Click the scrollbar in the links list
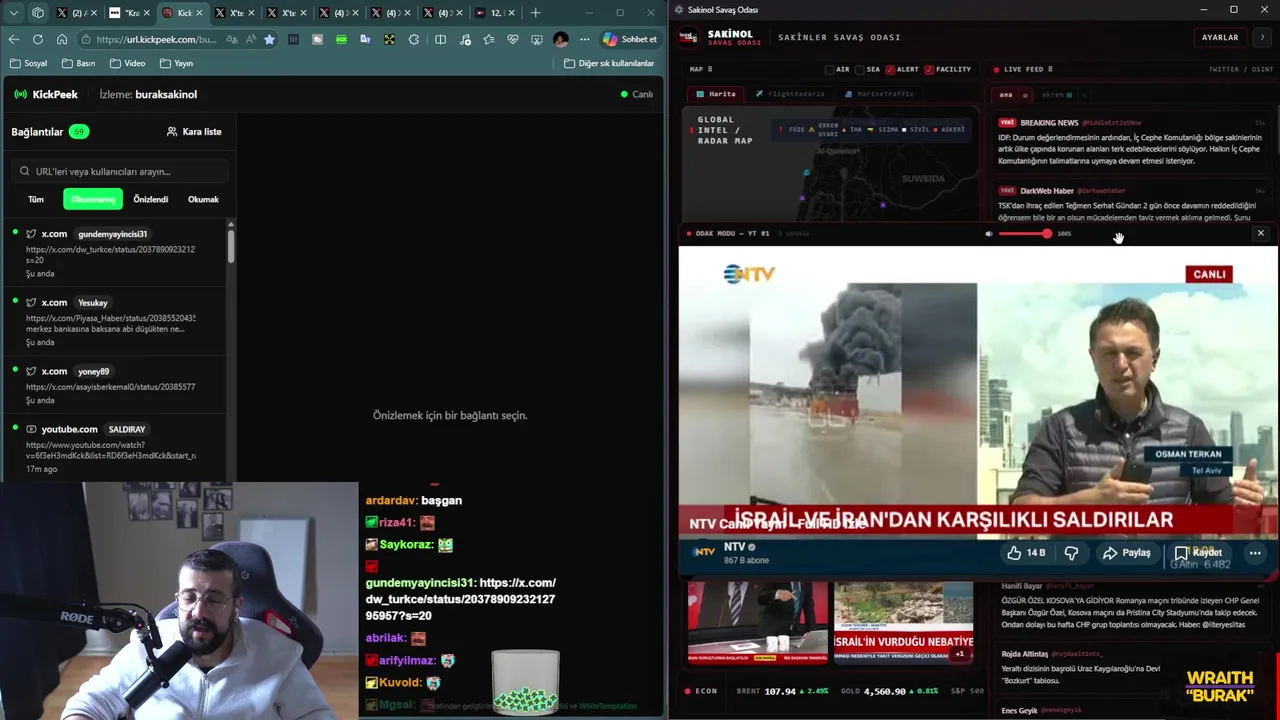Viewport: 1280px width, 720px height. [x=231, y=245]
